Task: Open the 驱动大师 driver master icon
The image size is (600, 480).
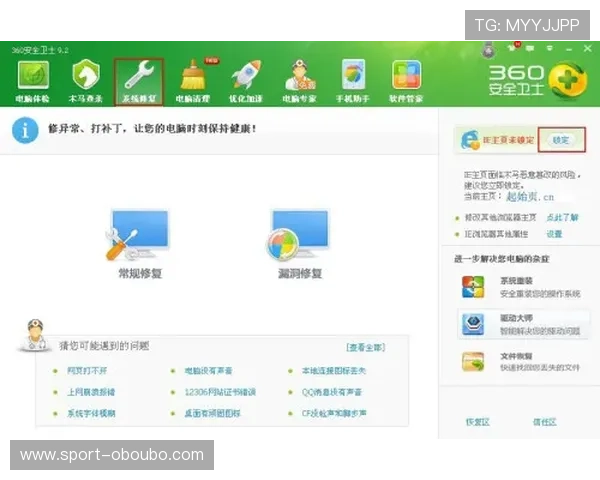Action: pos(473,325)
